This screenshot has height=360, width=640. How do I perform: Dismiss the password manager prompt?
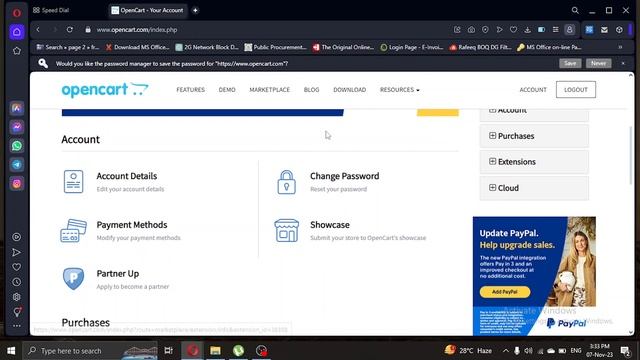pos(623,63)
